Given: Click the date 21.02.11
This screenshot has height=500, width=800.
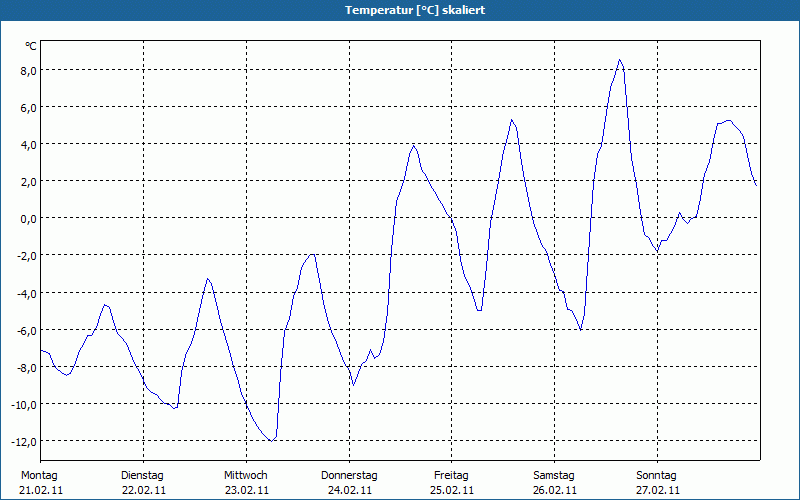Looking at the screenshot, I should pos(41,491).
